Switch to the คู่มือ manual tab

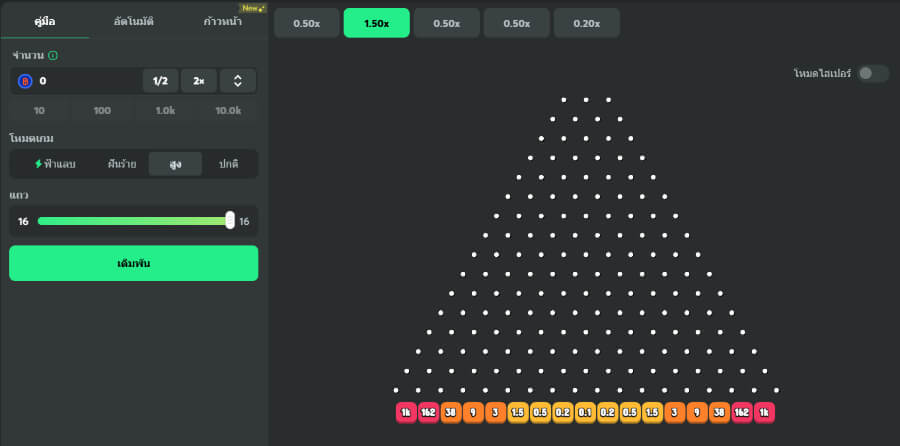coord(45,22)
